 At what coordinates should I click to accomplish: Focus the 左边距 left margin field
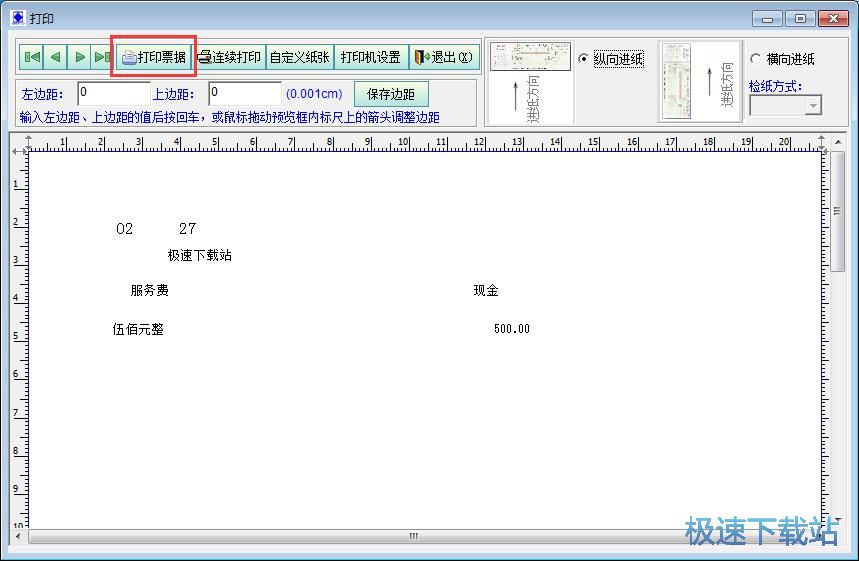[113, 93]
